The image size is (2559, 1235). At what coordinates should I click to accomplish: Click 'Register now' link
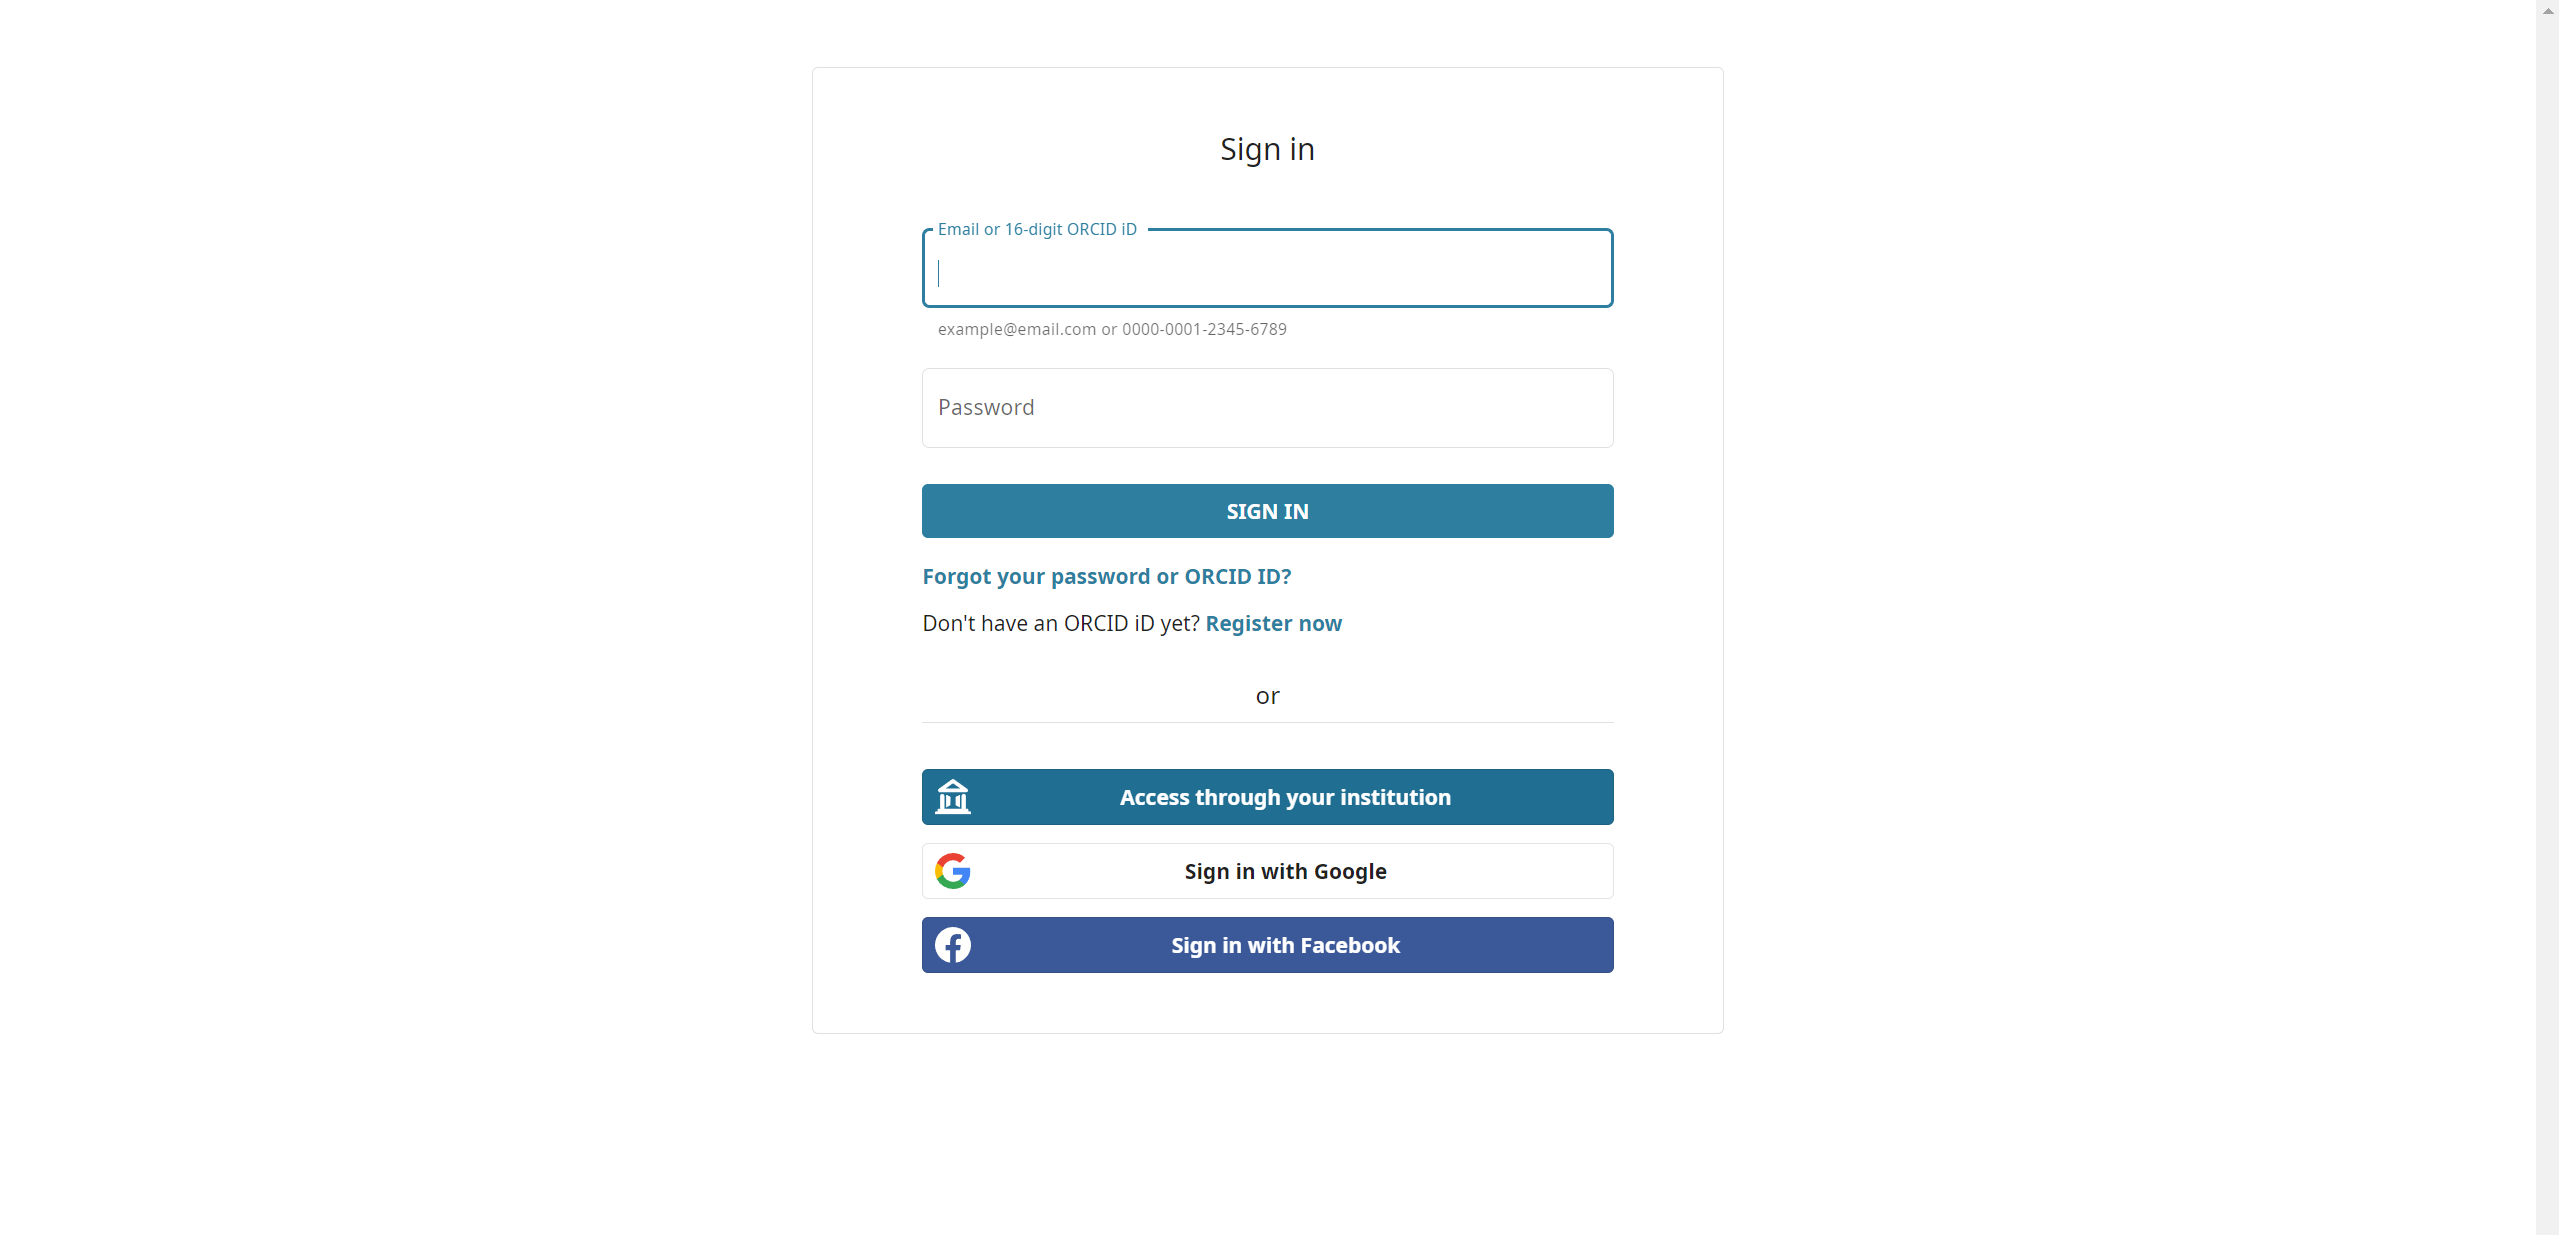[x=1273, y=623]
